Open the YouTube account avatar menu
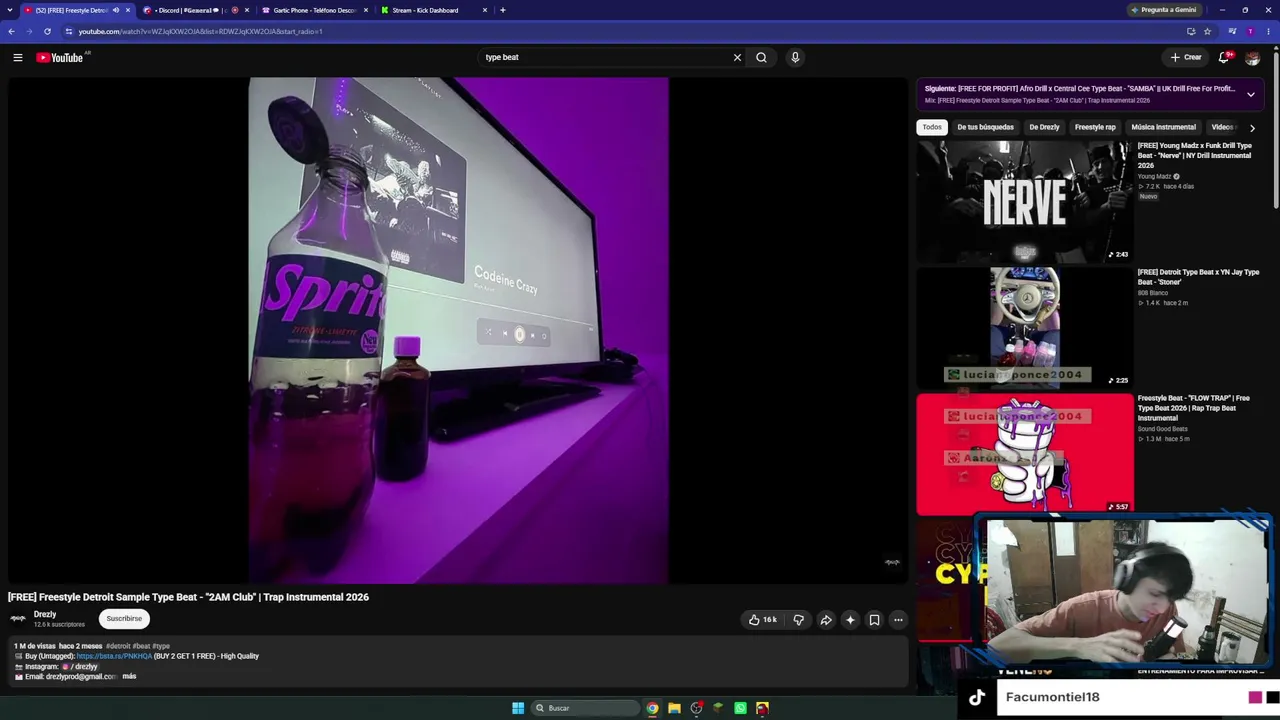Viewport: 1280px width, 720px height. coord(1252,58)
